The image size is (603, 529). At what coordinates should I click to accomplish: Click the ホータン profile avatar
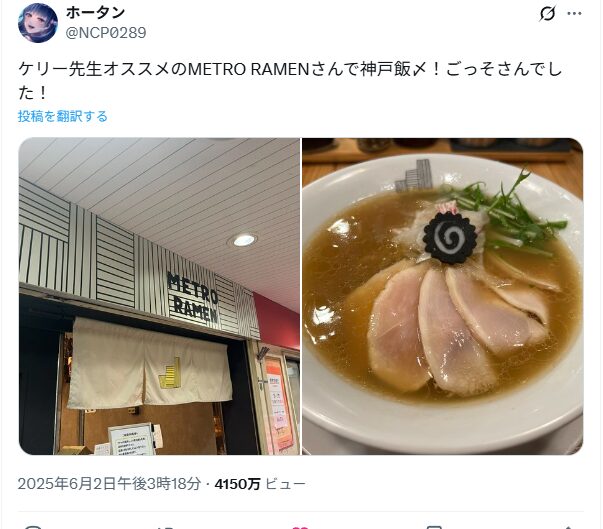click(38, 23)
